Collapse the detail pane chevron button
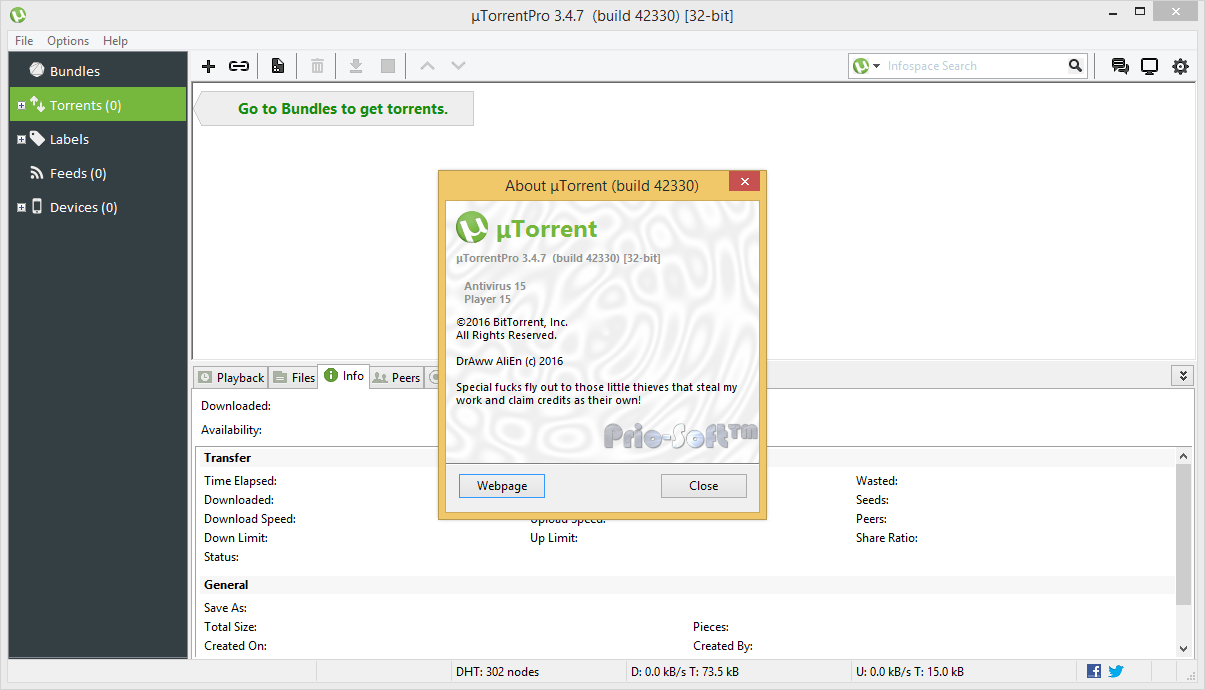Screen dimensions: 1205x690 [1183, 376]
